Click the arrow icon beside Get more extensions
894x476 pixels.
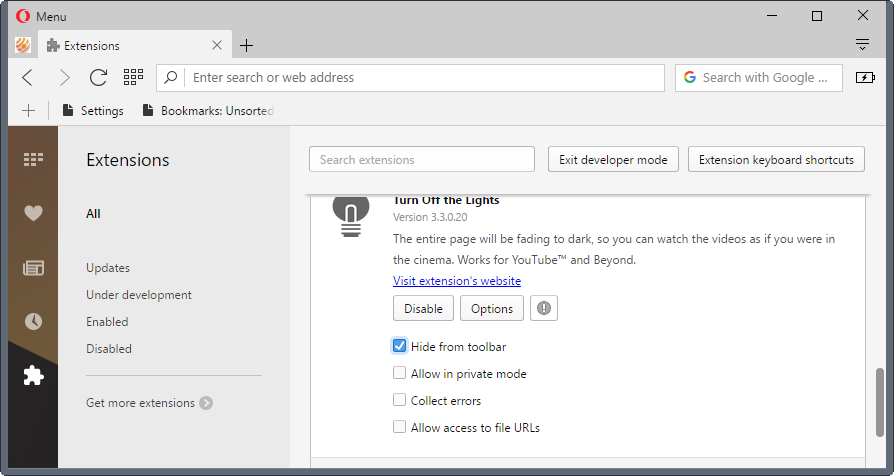[x=206, y=403]
